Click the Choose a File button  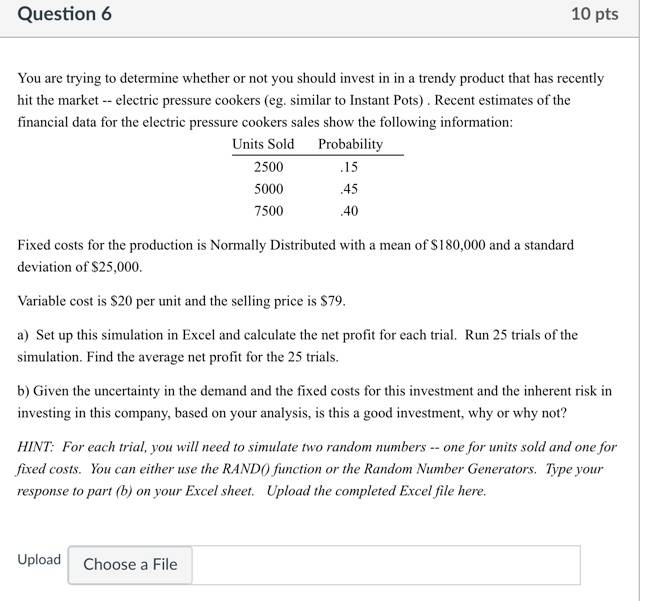coord(130,565)
